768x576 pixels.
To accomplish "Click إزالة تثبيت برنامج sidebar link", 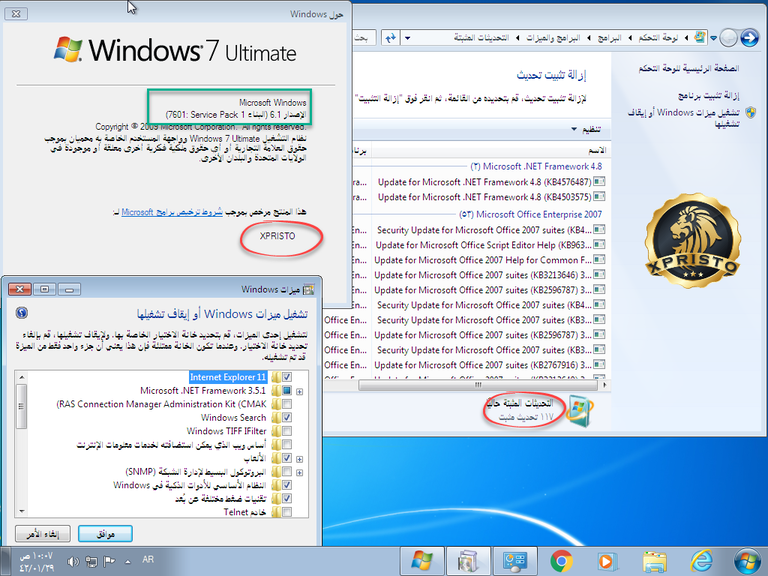I will 709,95.
